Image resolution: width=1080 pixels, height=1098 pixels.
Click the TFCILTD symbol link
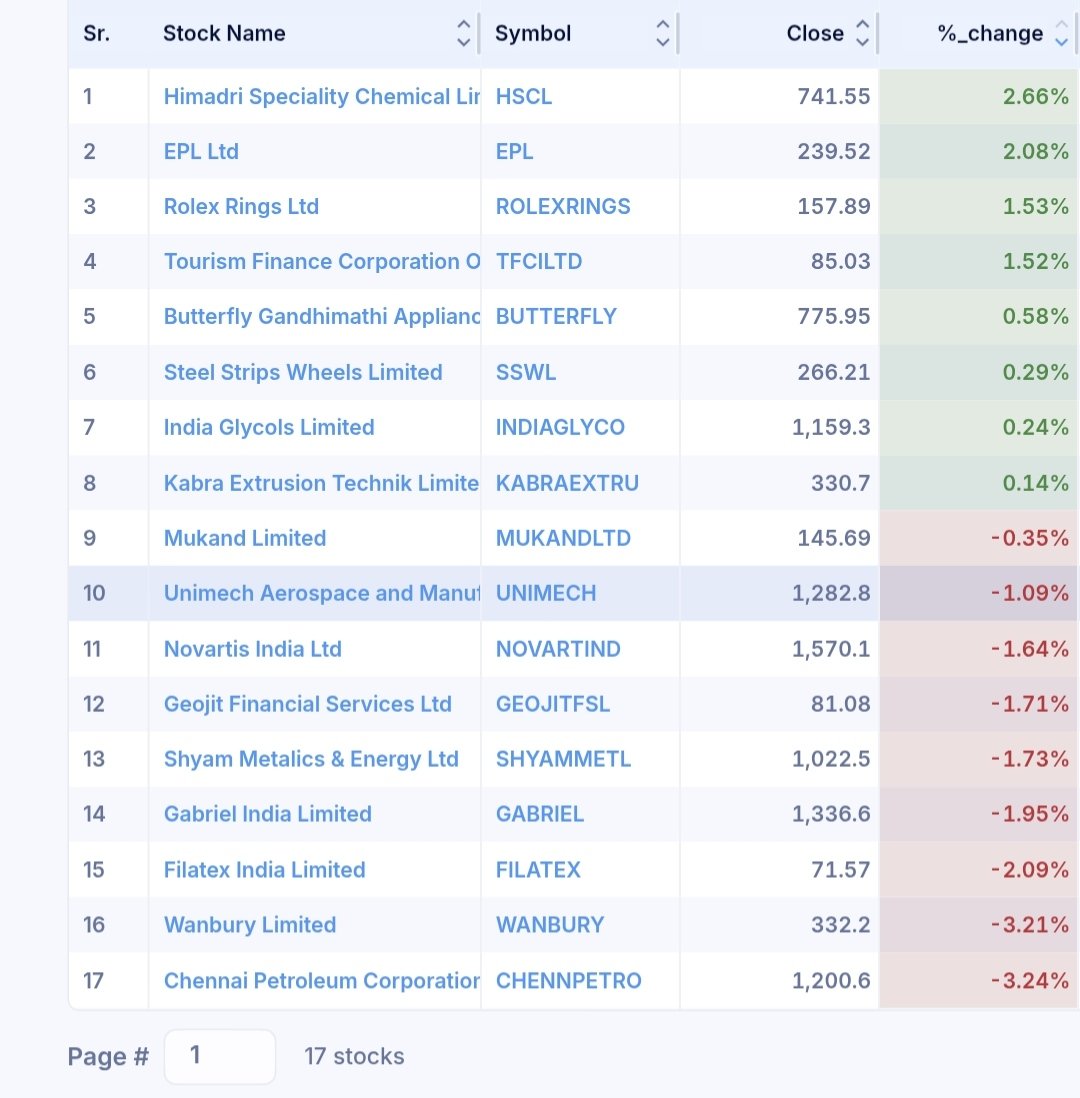(539, 261)
